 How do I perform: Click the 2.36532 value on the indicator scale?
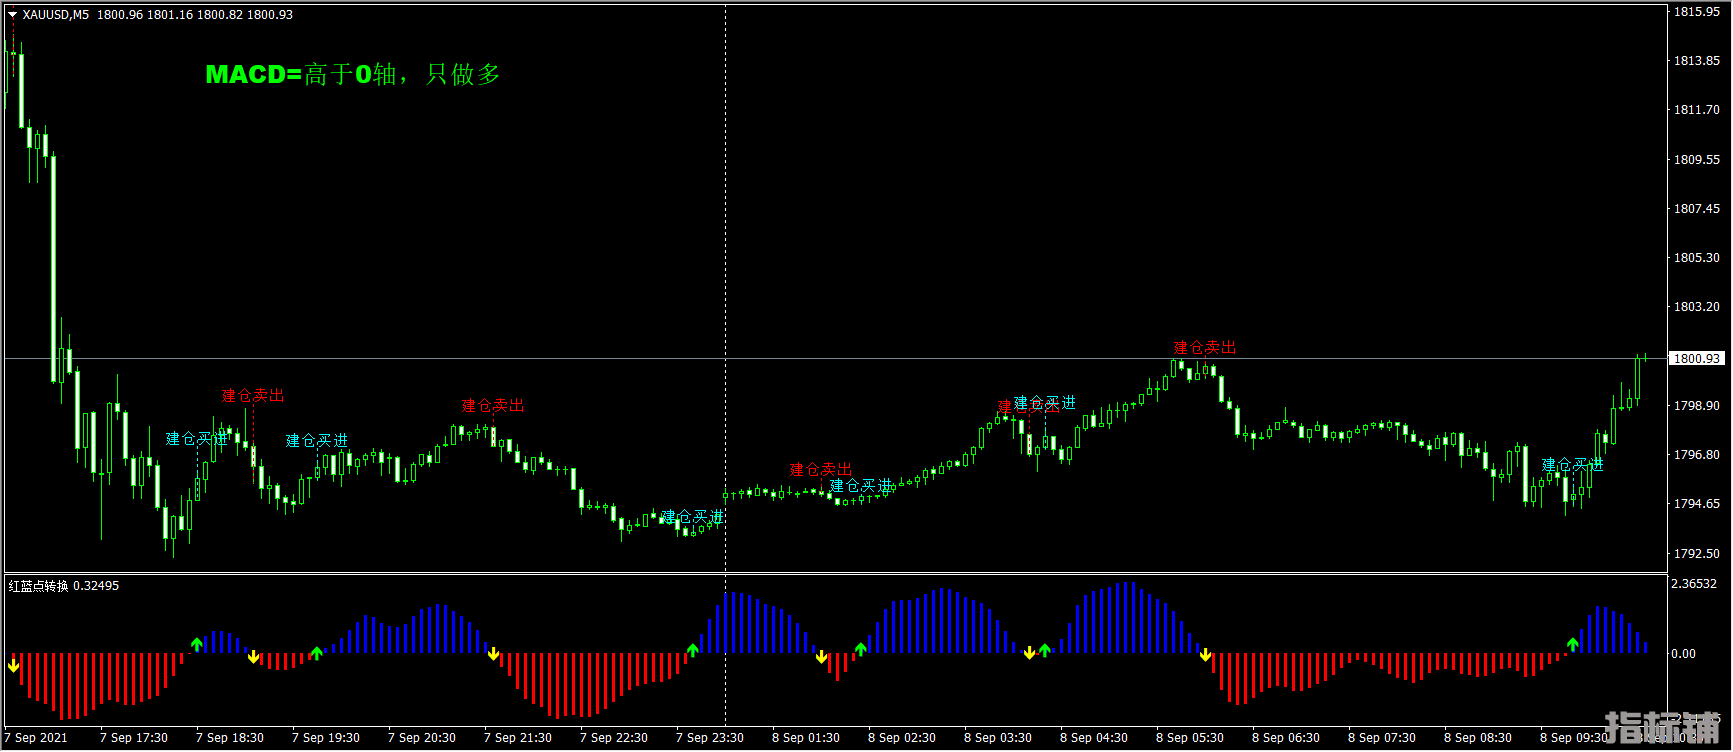coord(1695,584)
